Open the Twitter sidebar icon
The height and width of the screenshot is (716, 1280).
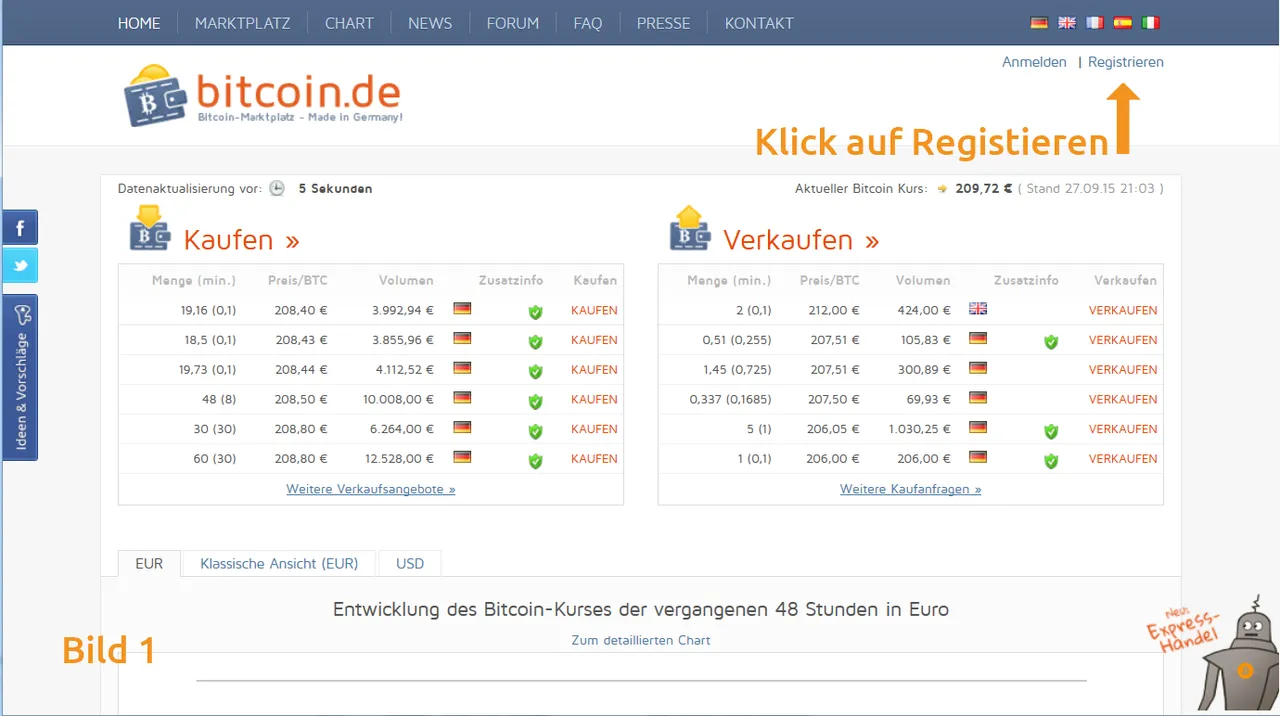tap(20, 266)
